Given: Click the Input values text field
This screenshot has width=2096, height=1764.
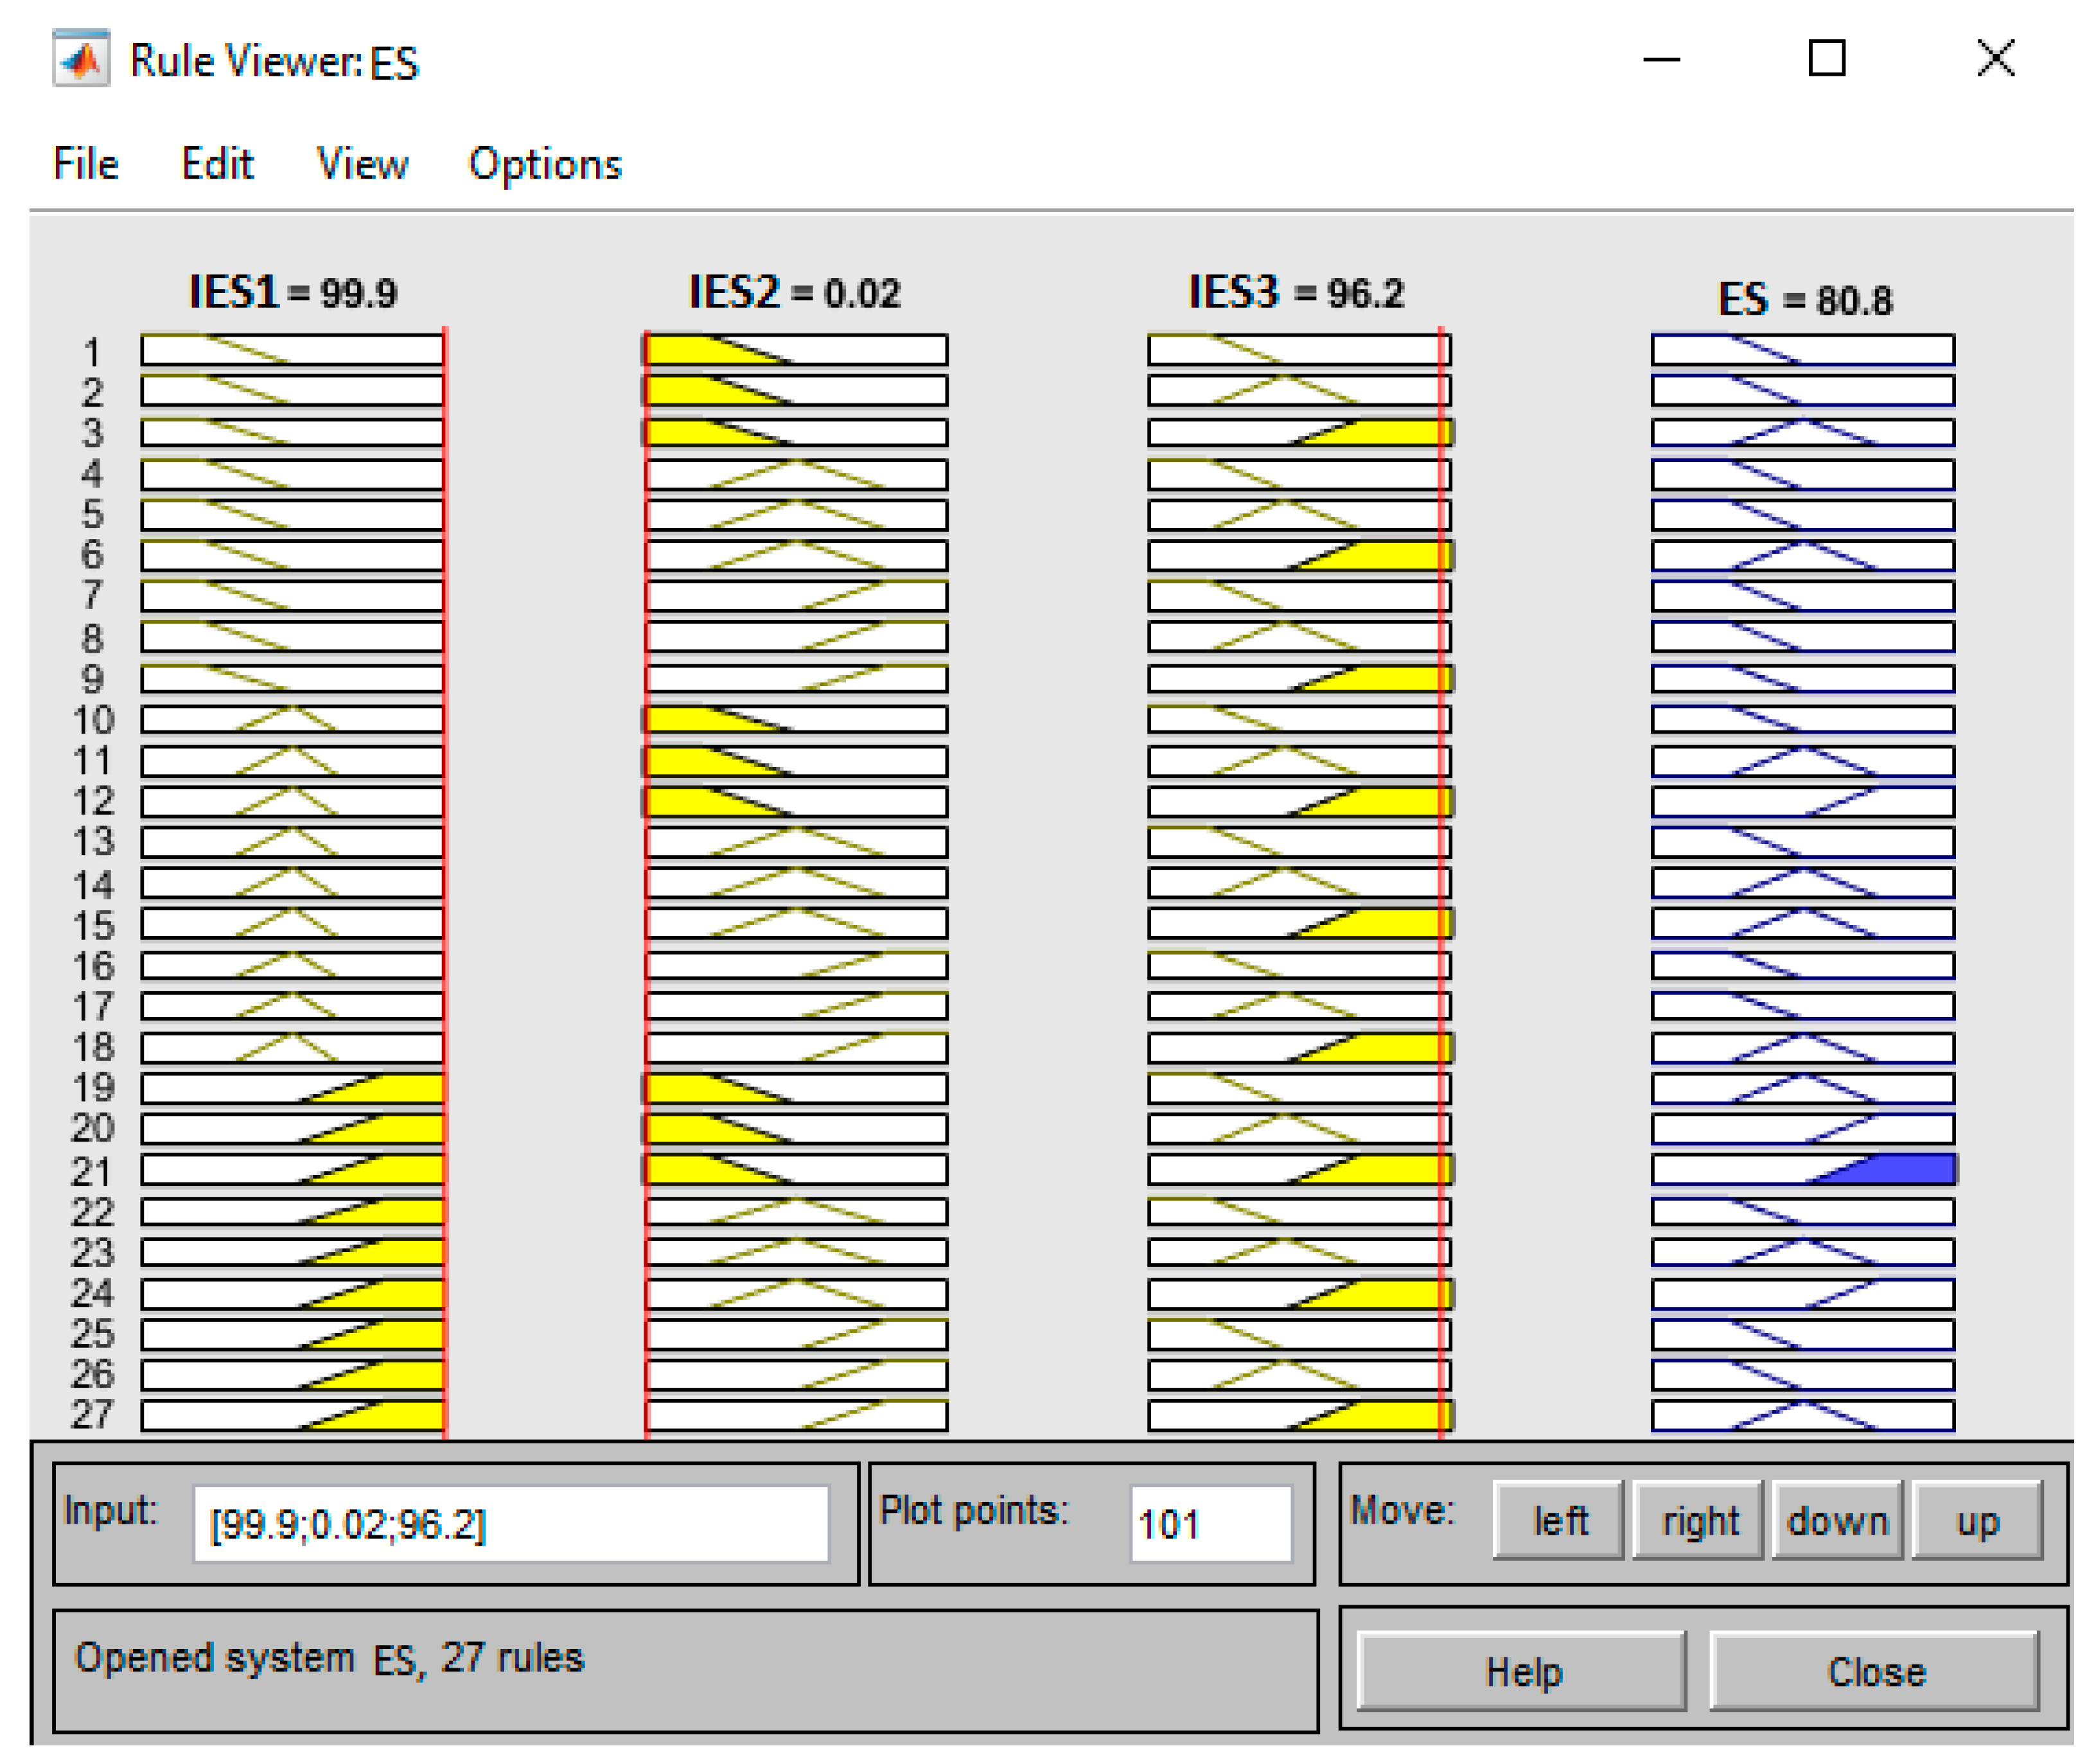Looking at the screenshot, I should (511, 1525).
